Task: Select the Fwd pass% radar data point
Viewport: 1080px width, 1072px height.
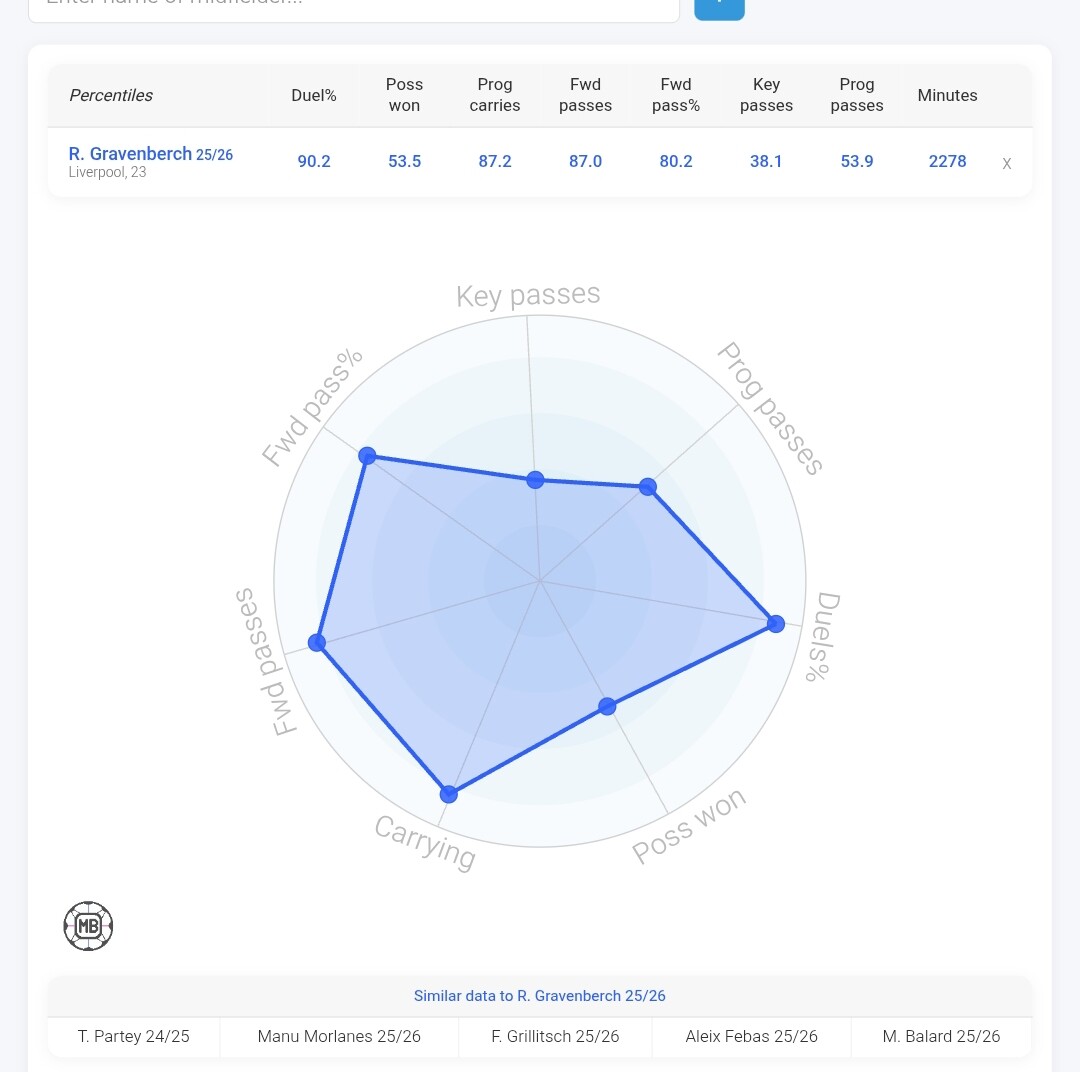Action: click(367, 456)
